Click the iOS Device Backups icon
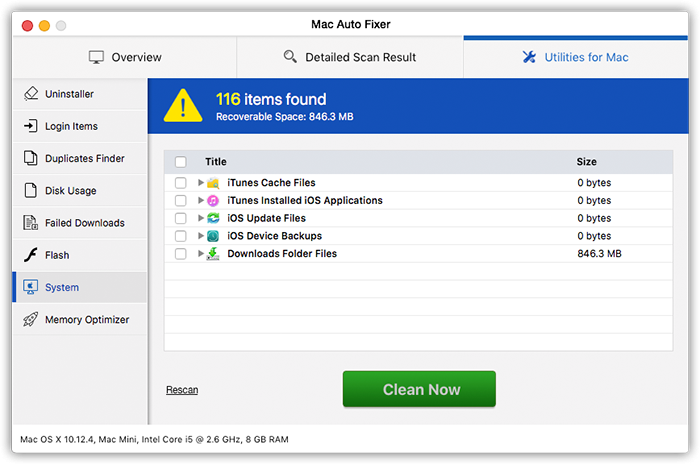Viewport: 700px width, 465px height. tap(213, 236)
